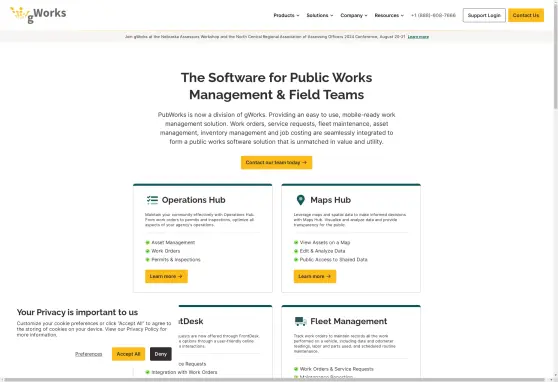The width and height of the screenshot is (558, 382).
Task: Click the Operations Hub heading
Action: click(x=194, y=200)
